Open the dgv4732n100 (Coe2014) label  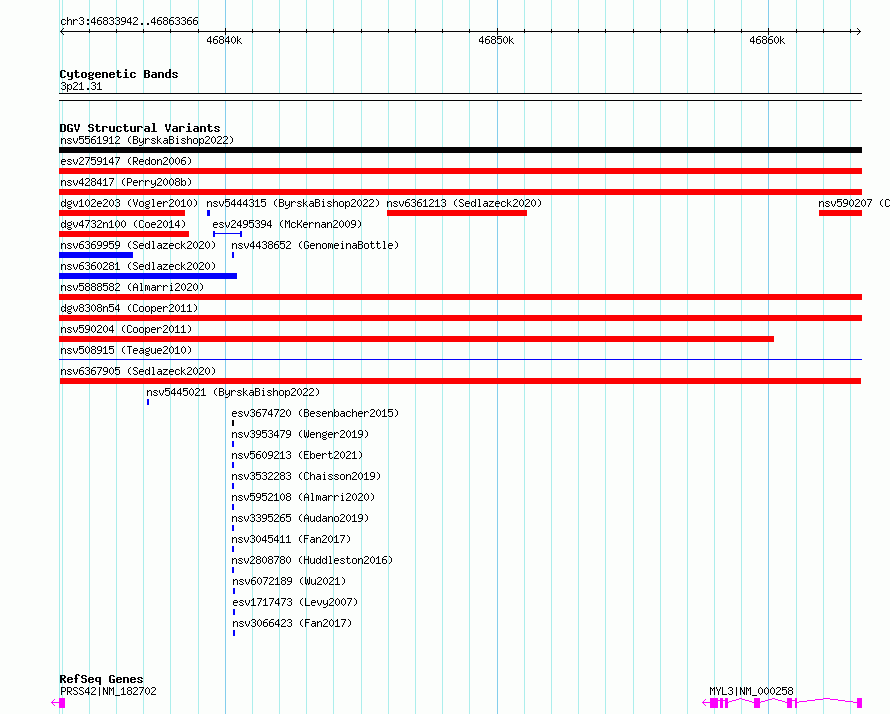(x=123, y=224)
